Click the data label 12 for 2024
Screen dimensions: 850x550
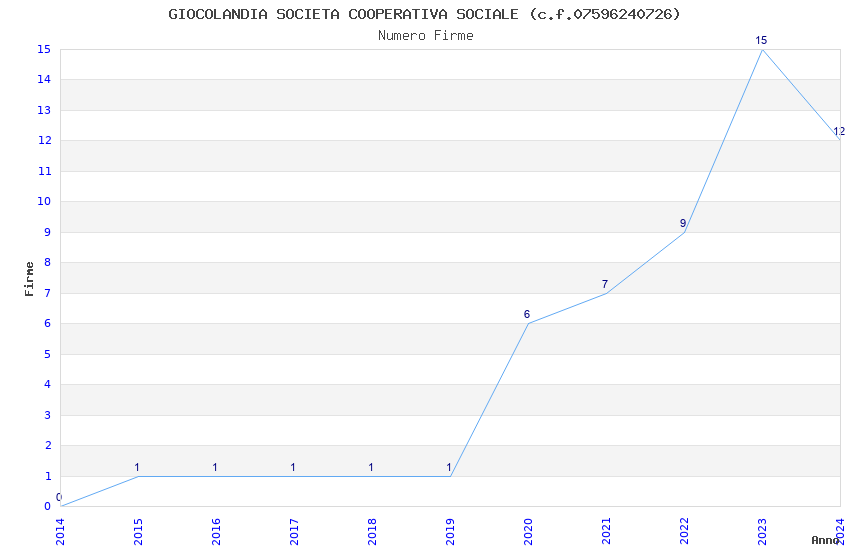pos(839,131)
